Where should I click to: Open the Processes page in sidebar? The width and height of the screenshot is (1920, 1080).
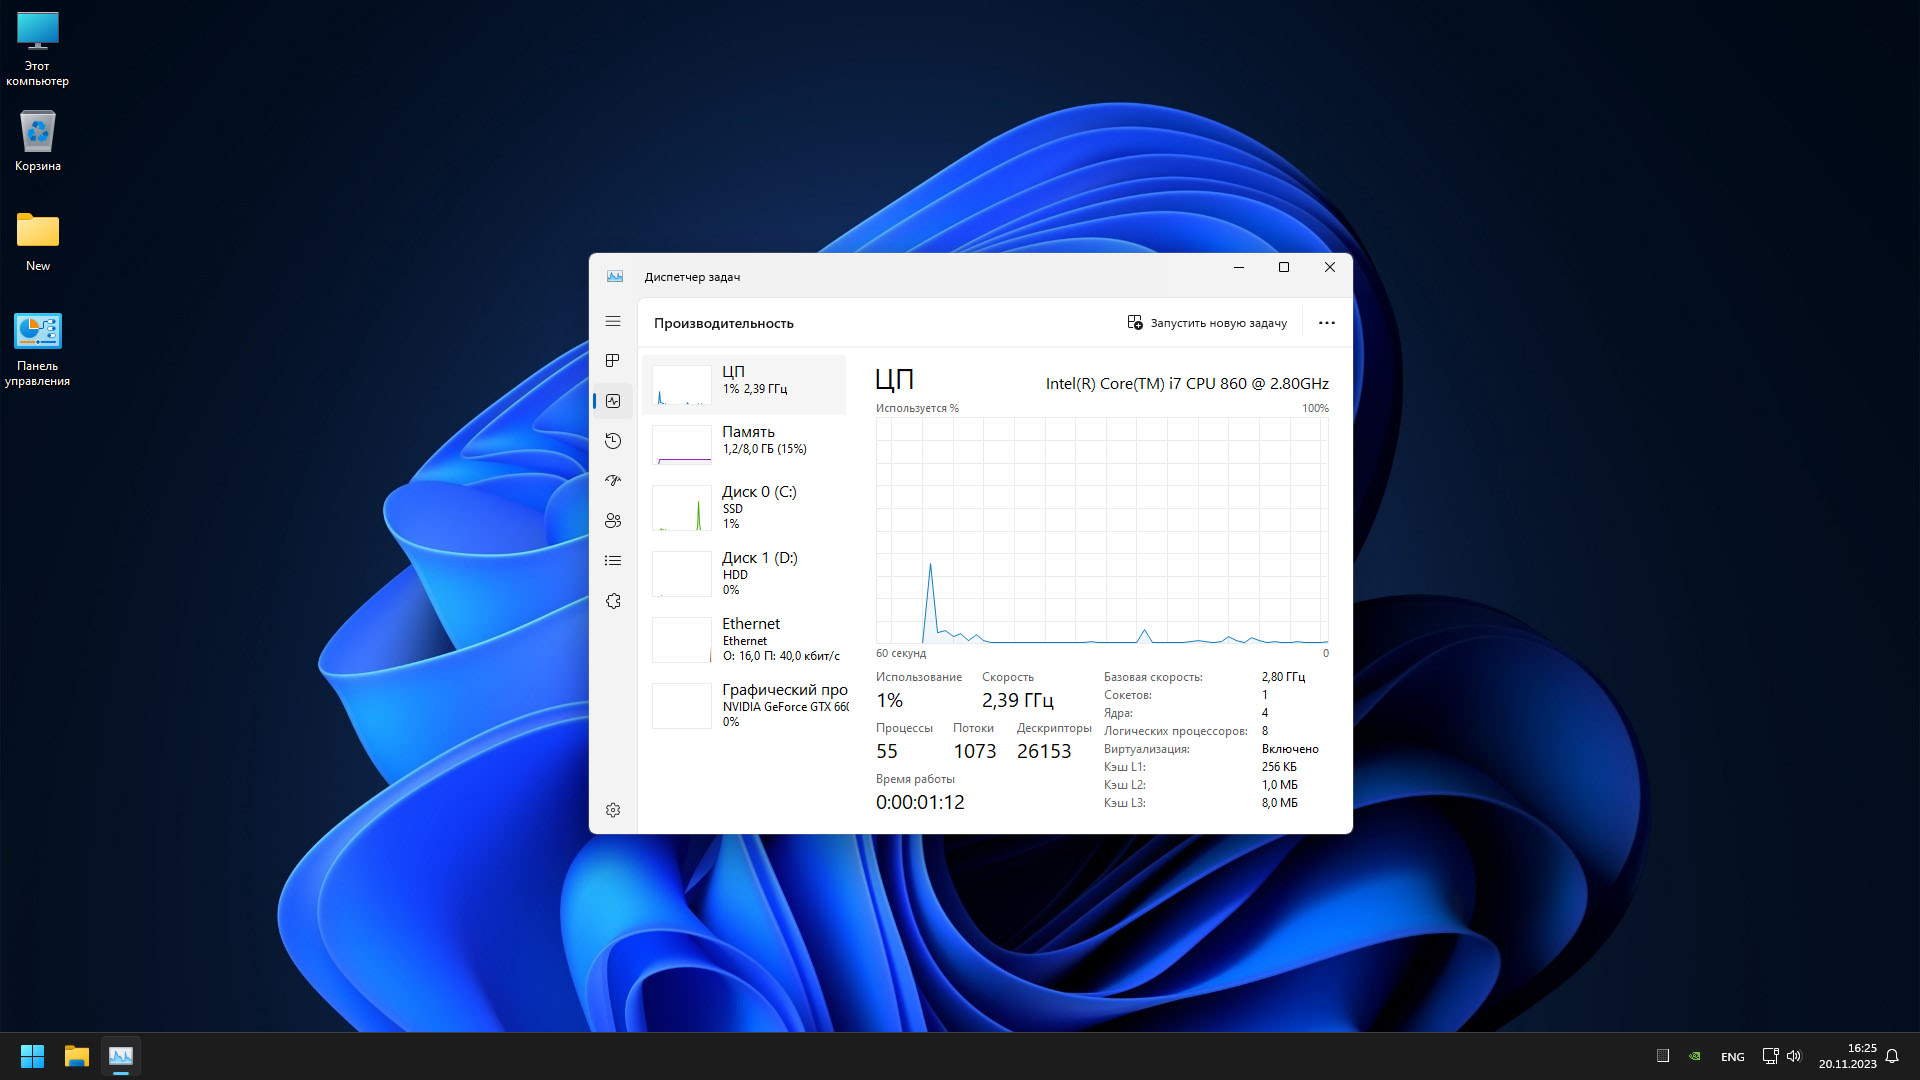click(x=613, y=361)
